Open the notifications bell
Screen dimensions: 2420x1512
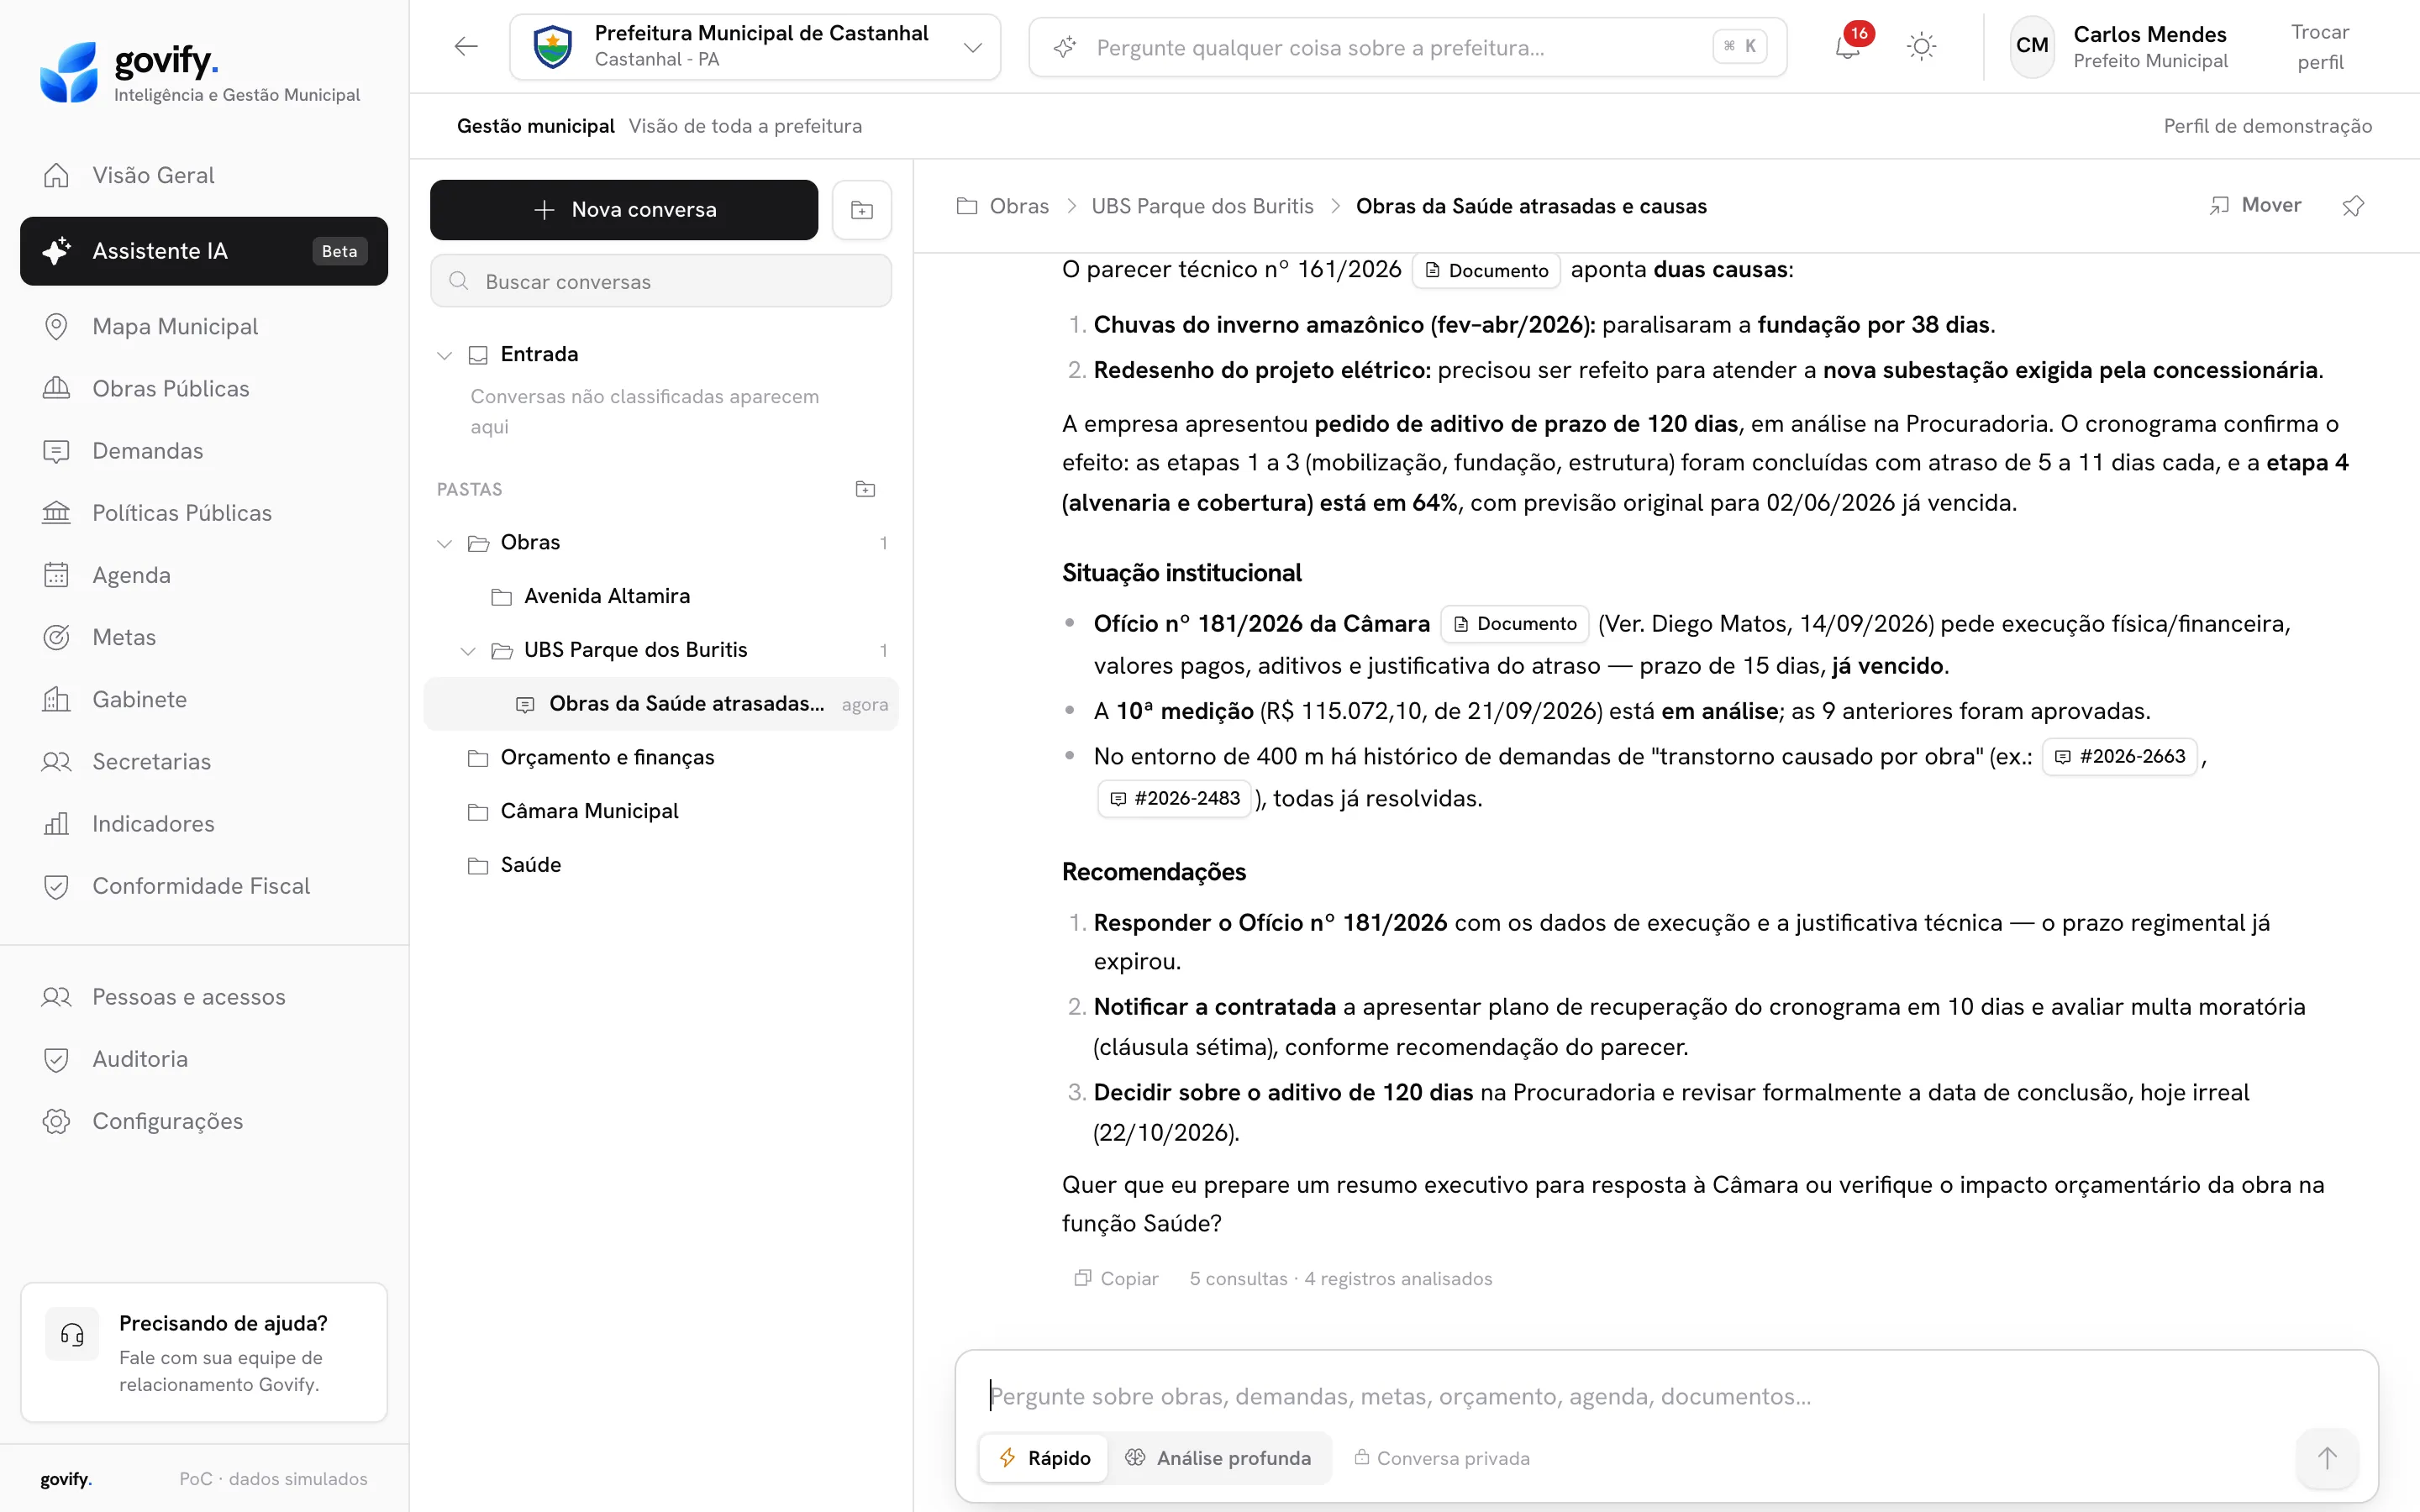(x=1847, y=46)
